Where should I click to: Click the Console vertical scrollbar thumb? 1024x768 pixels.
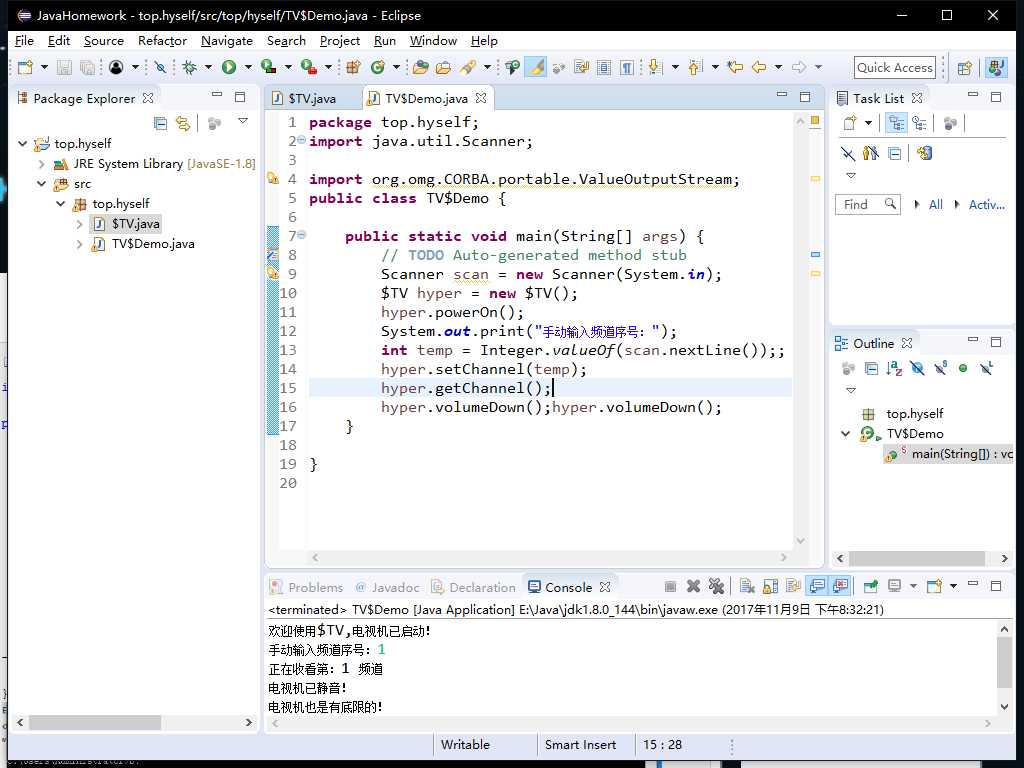point(1004,663)
